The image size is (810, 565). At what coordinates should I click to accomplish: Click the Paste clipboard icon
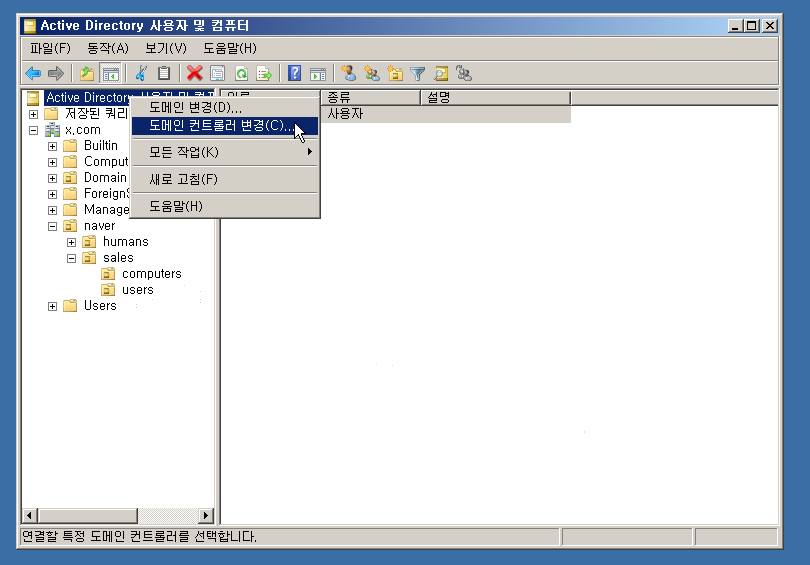click(164, 73)
